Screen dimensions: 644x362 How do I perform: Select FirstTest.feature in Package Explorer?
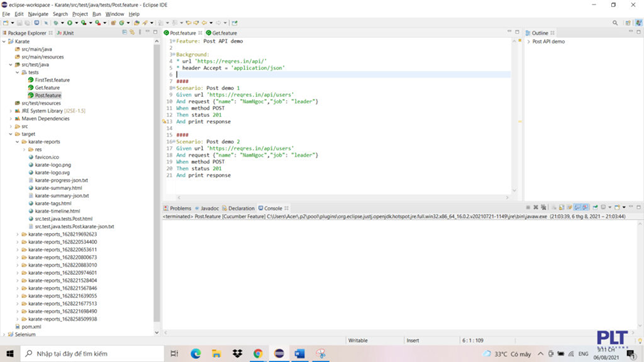[x=52, y=80]
